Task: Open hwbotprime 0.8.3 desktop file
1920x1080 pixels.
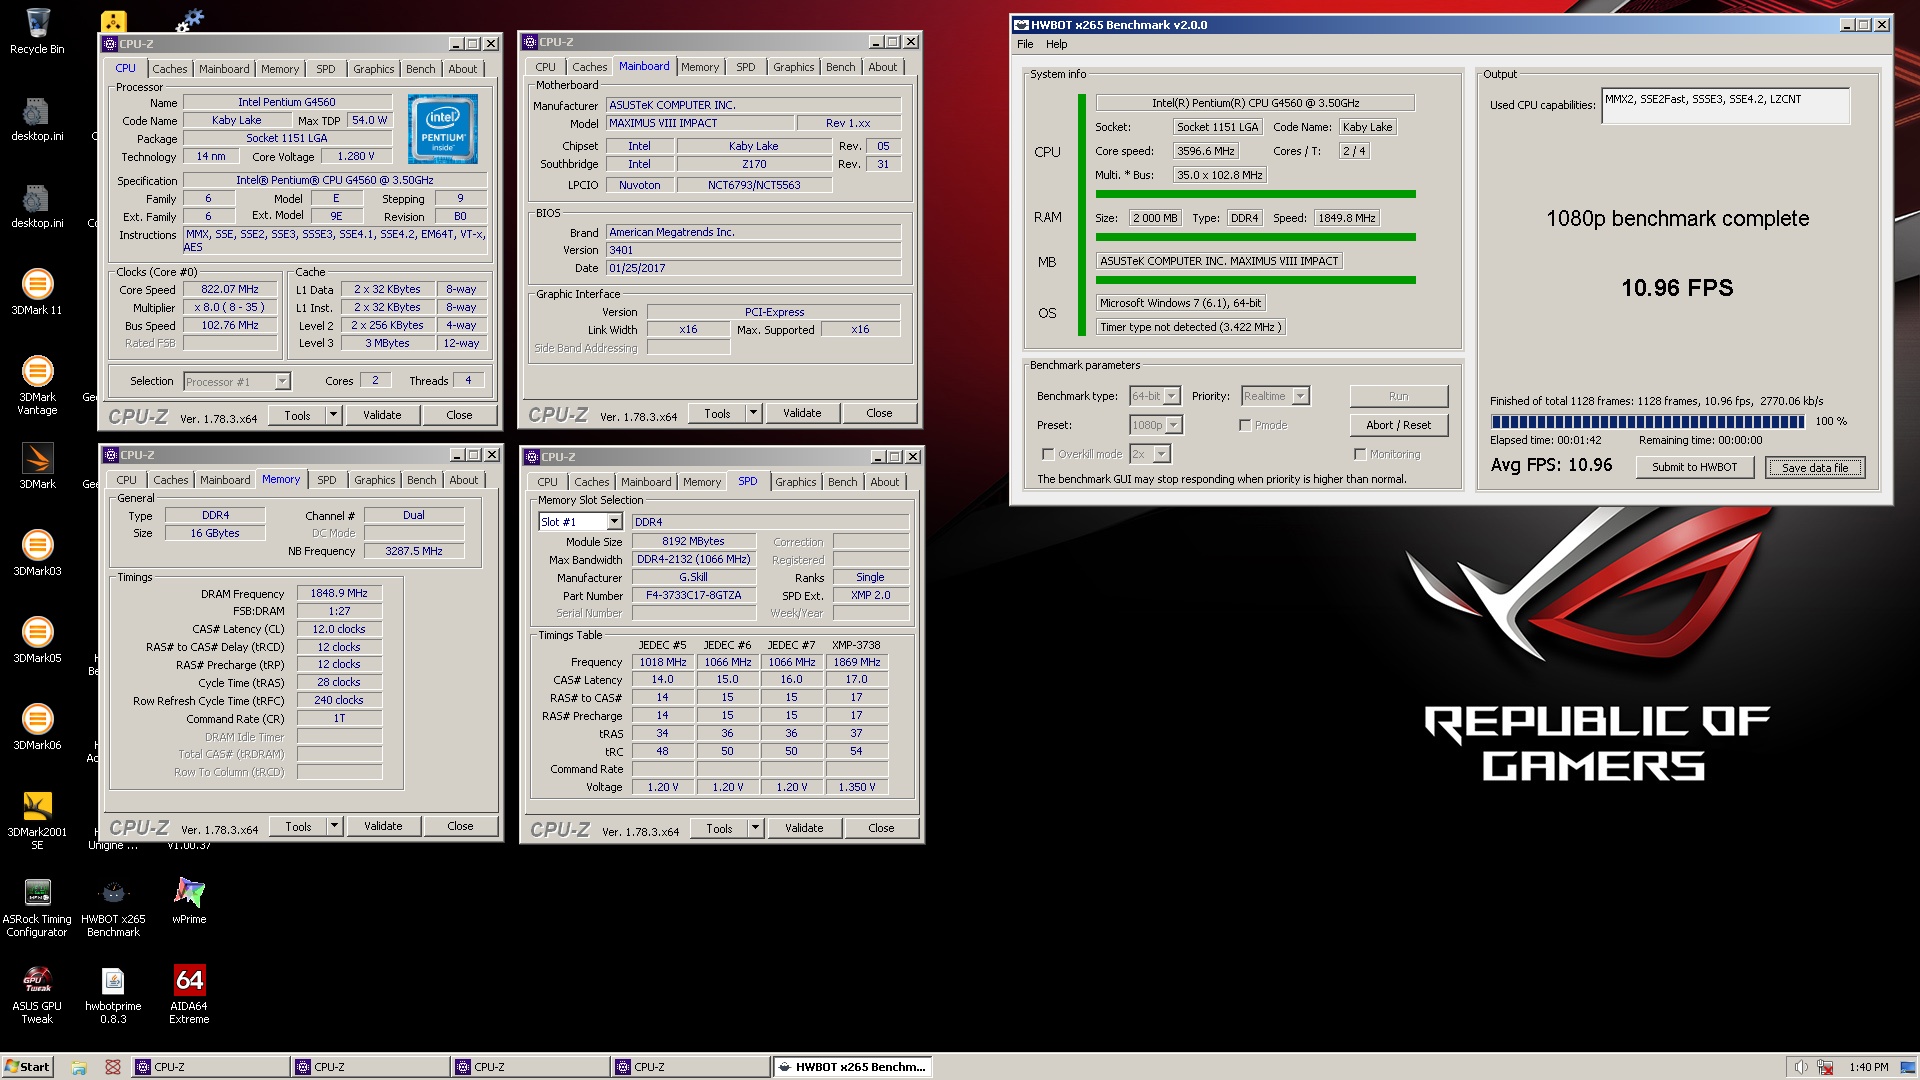Action: tap(113, 994)
